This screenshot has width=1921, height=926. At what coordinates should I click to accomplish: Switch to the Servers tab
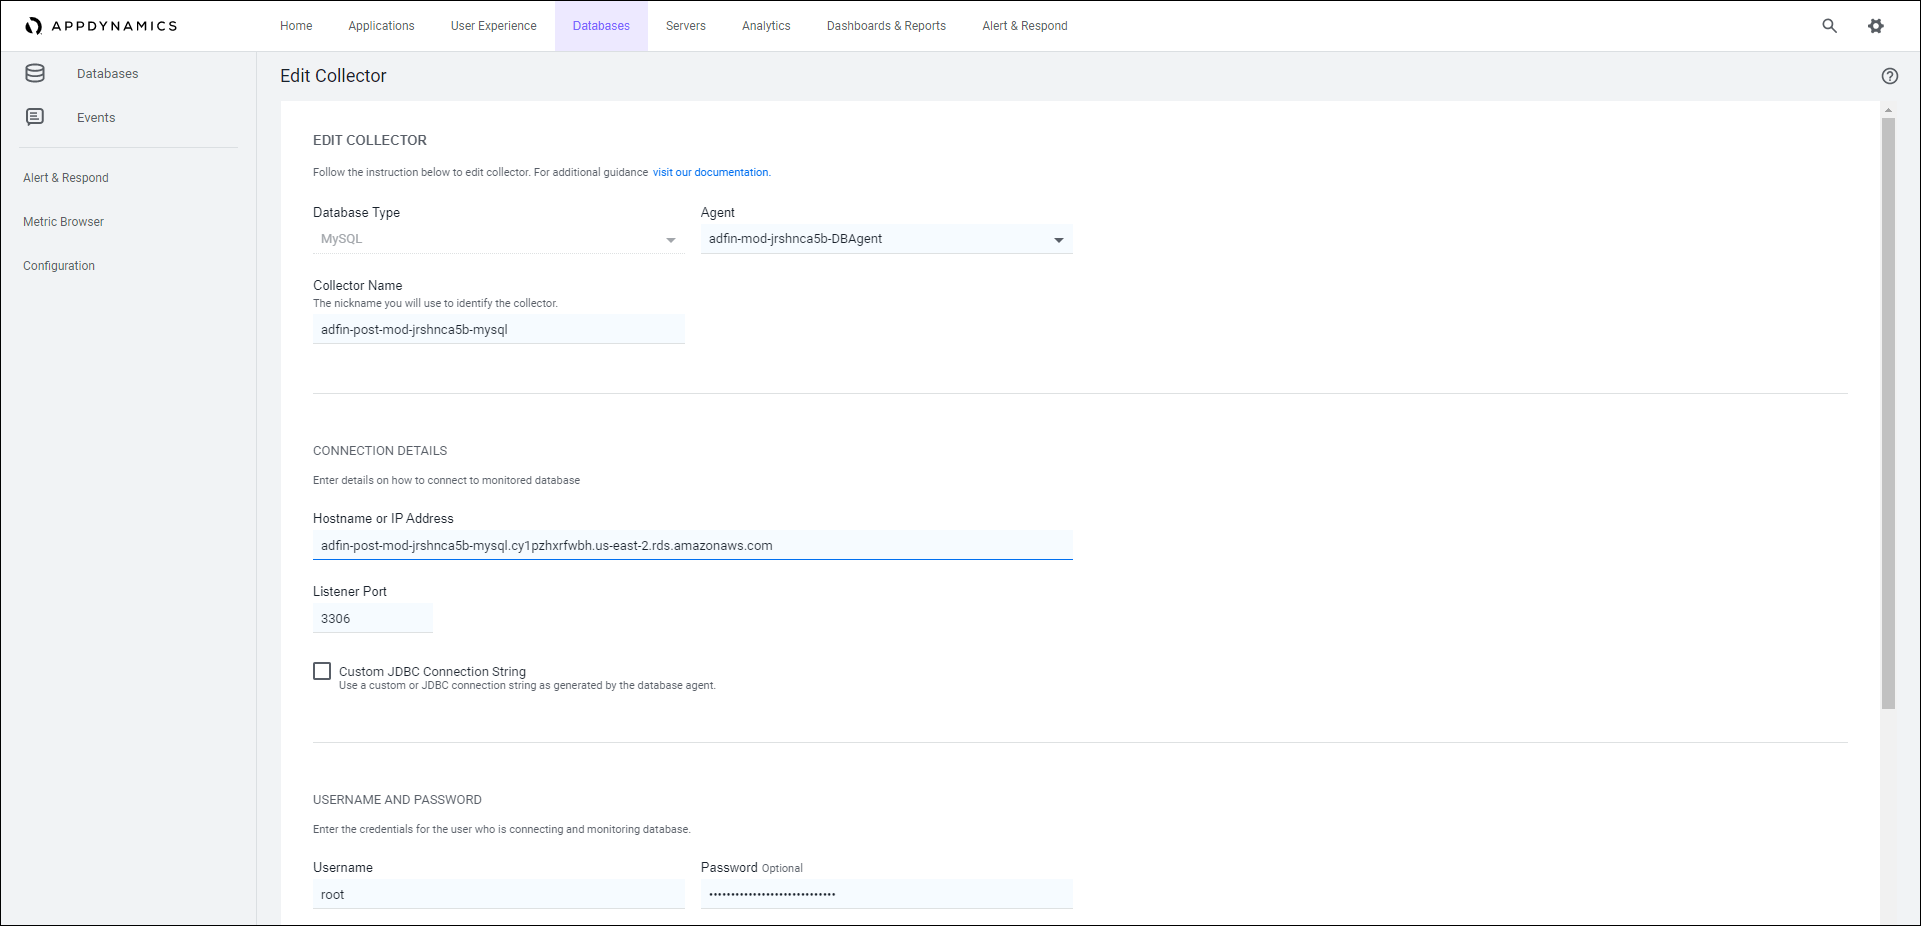[x=685, y=26]
